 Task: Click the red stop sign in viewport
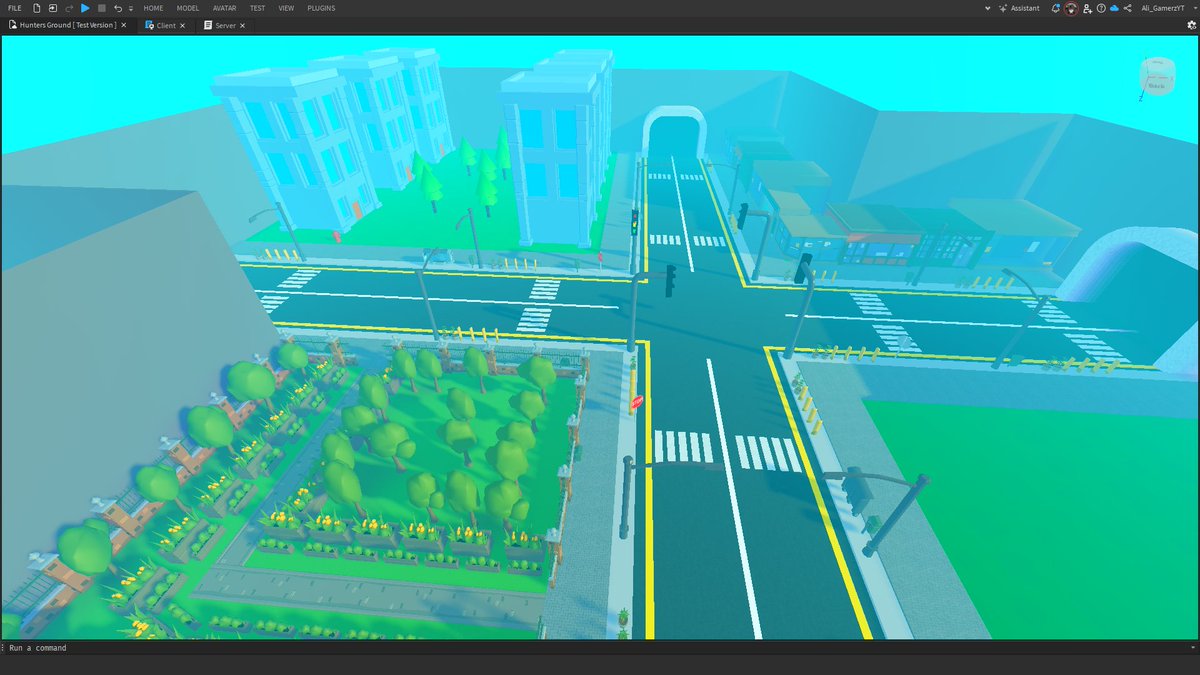point(637,401)
